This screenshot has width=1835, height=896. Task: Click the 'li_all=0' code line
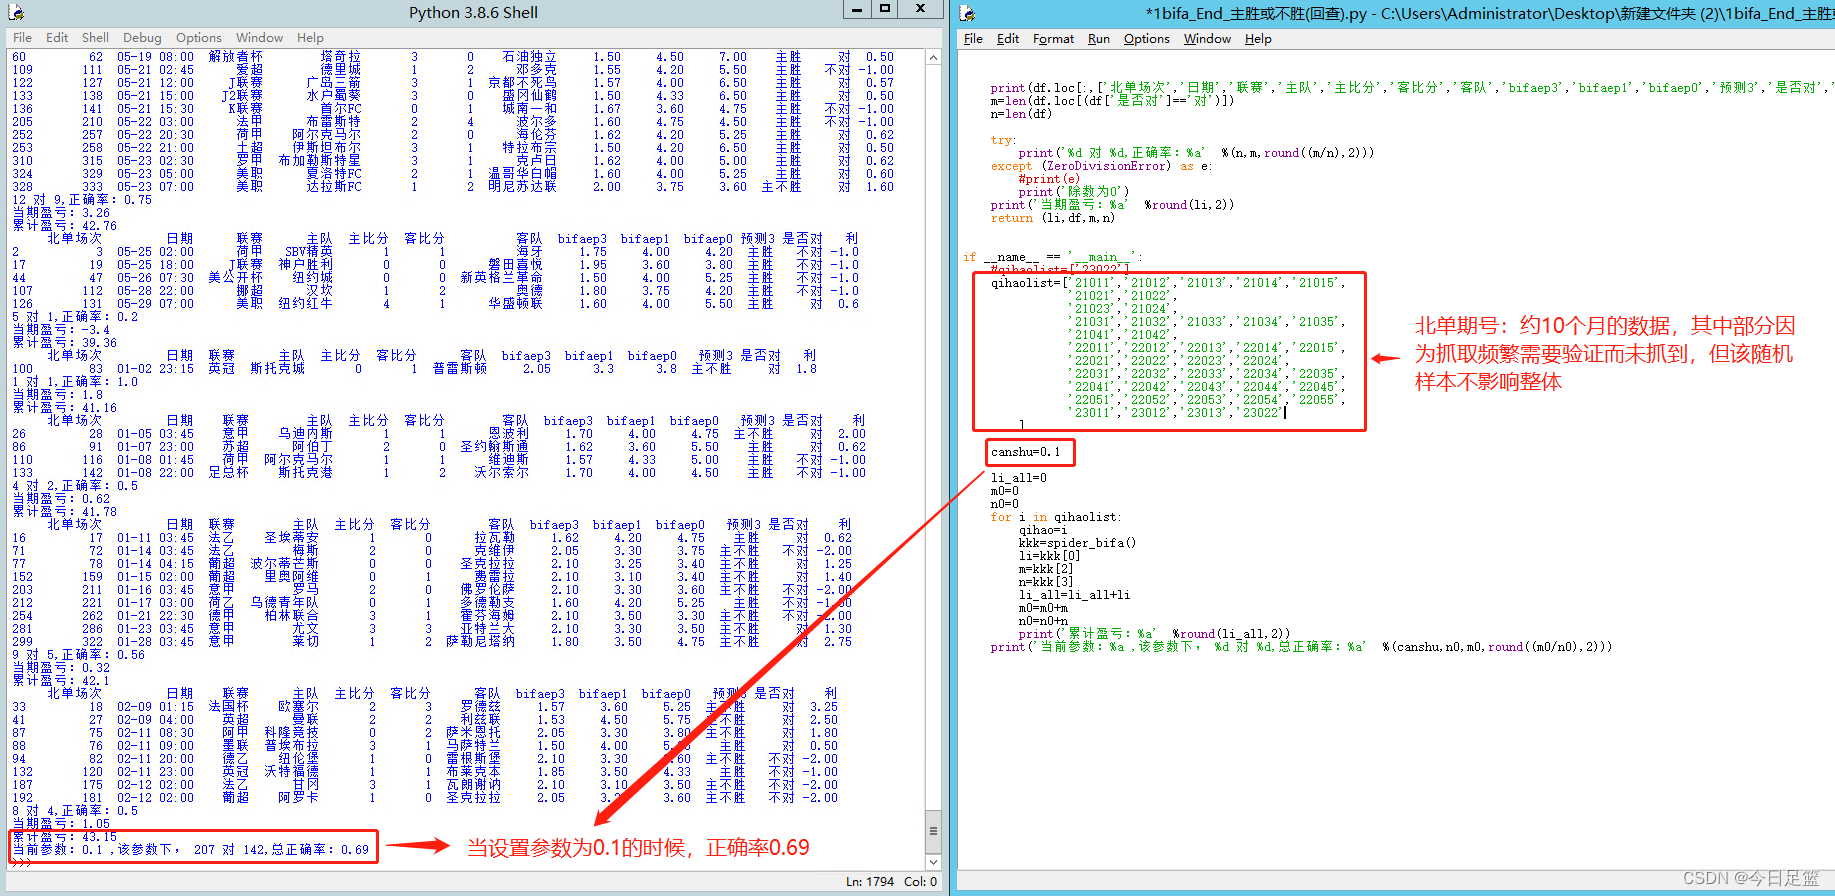point(1018,478)
